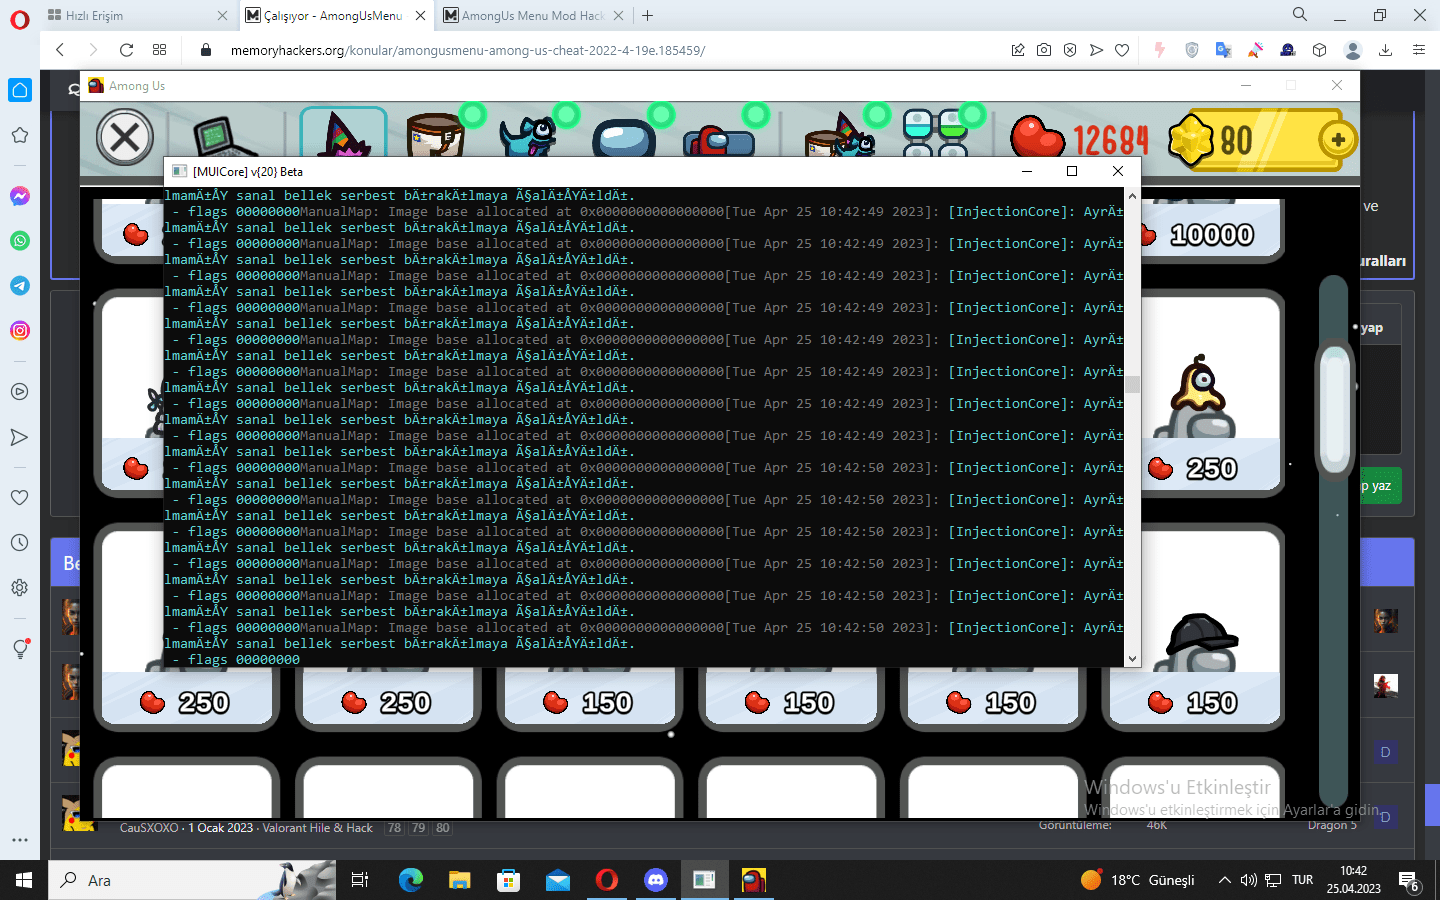Open WhatsApp in Opera sidebar
The height and width of the screenshot is (900, 1440).
click(20, 241)
